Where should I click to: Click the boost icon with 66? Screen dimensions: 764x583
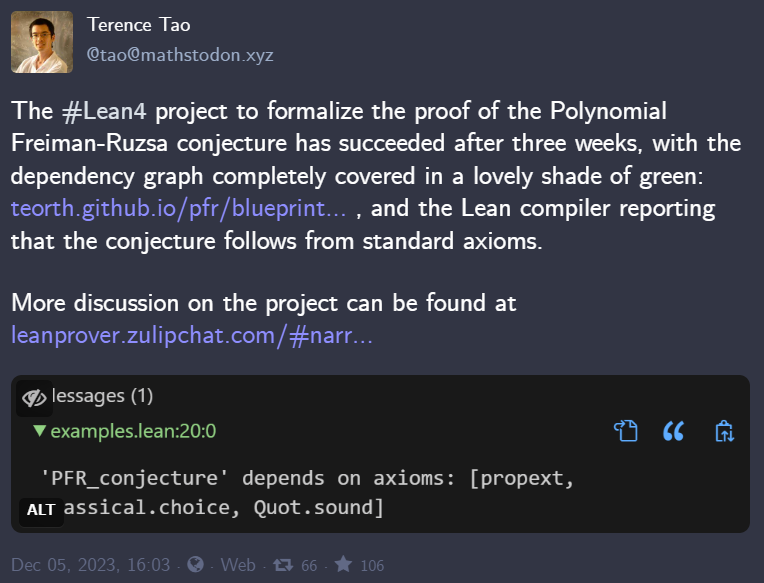coord(284,565)
